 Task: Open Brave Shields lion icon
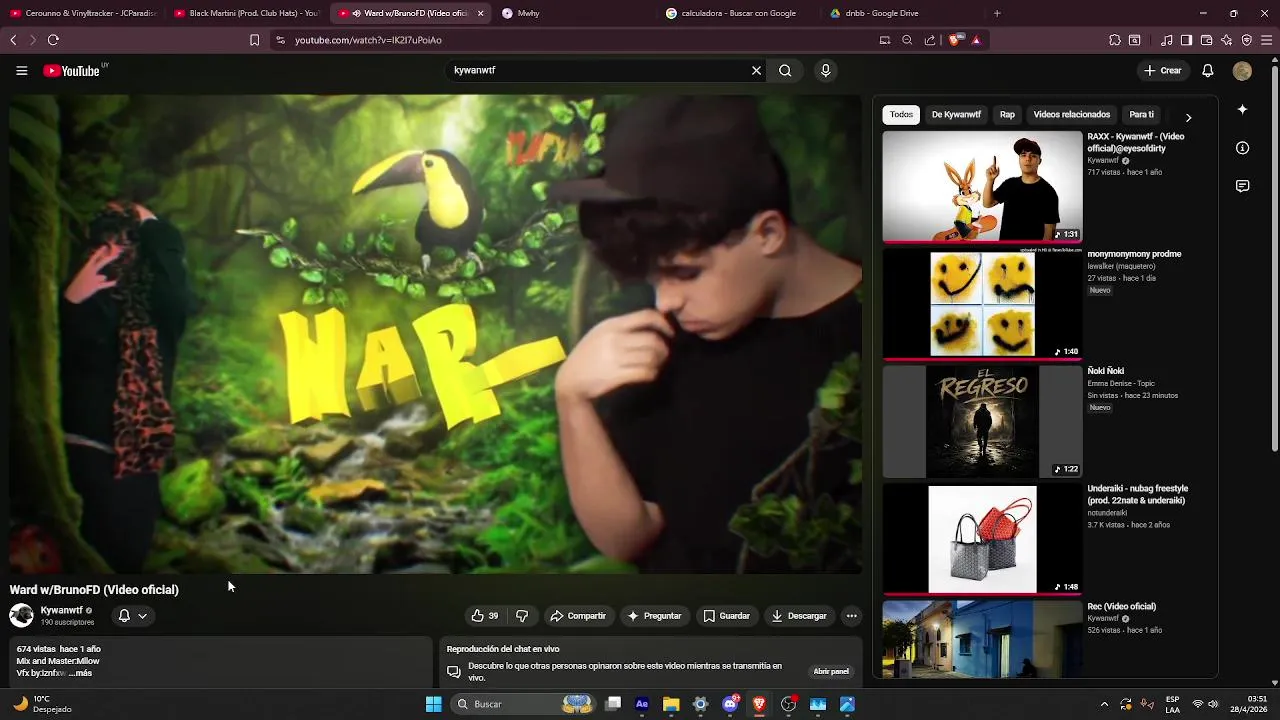tap(954, 40)
